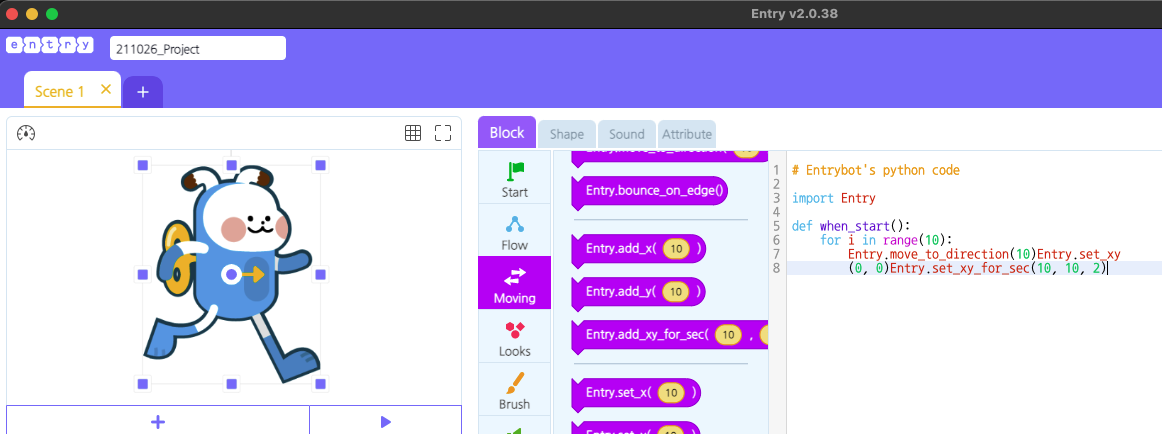Open the Start block category
Image resolution: width=1162 pixels, height=434 pixels.
coord(514,178)
